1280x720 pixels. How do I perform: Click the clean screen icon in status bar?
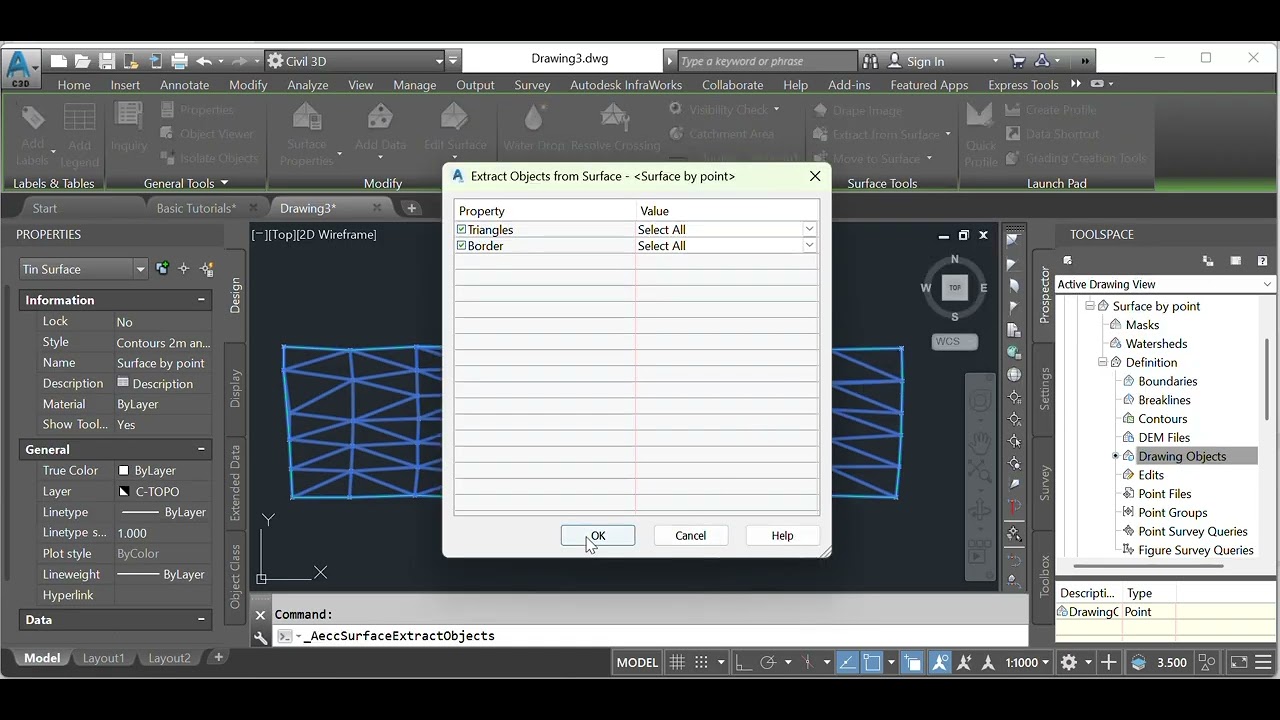point(1239,662)
